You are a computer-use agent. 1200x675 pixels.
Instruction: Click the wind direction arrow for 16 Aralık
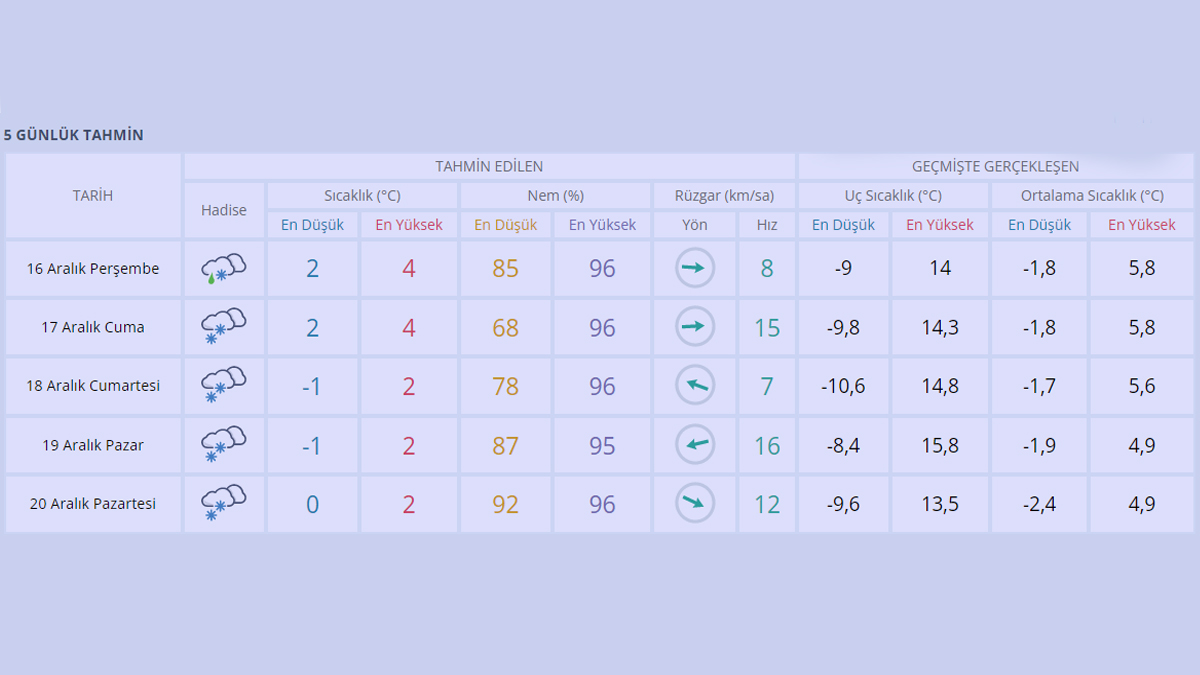[x=695, y=268]
